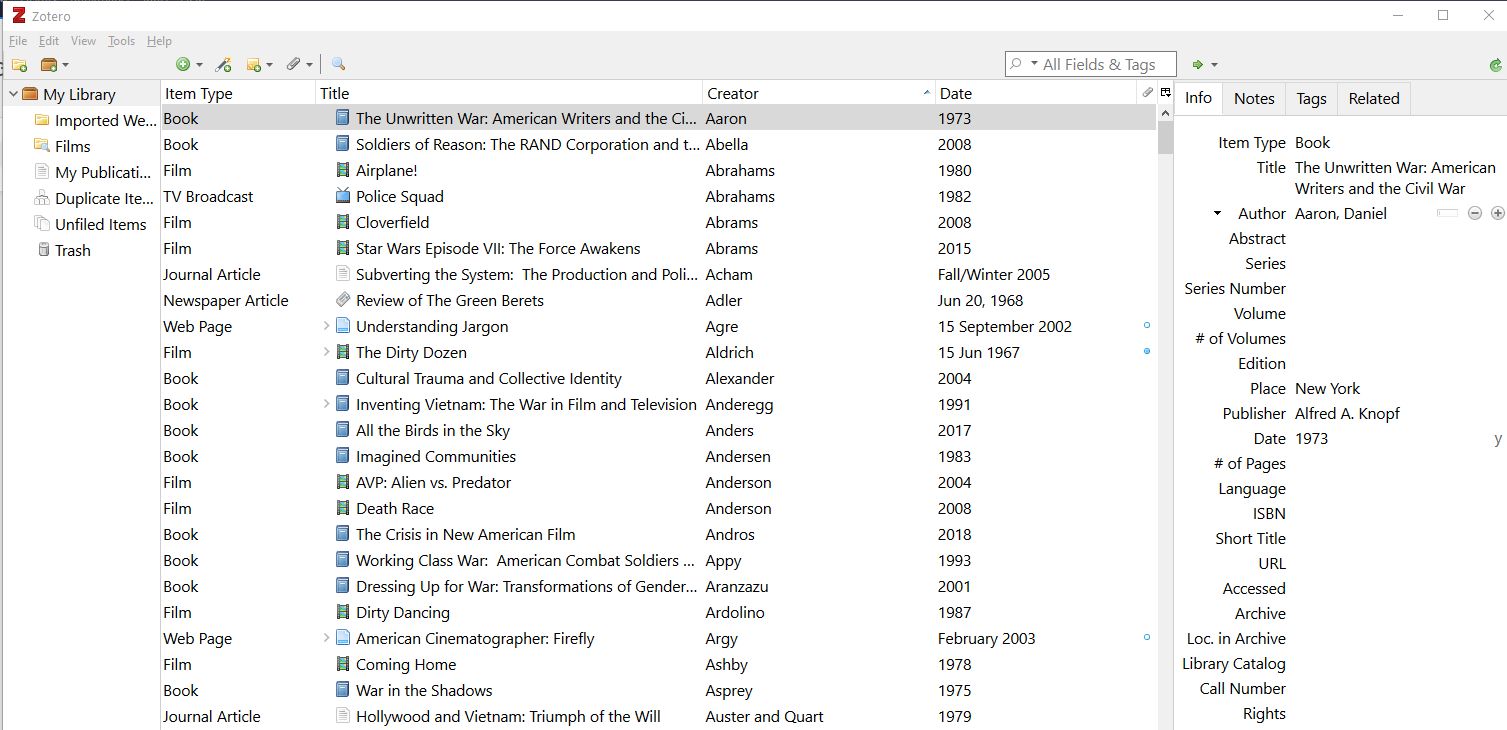
Task: Open the Tools menu
Action: point(121,41)
